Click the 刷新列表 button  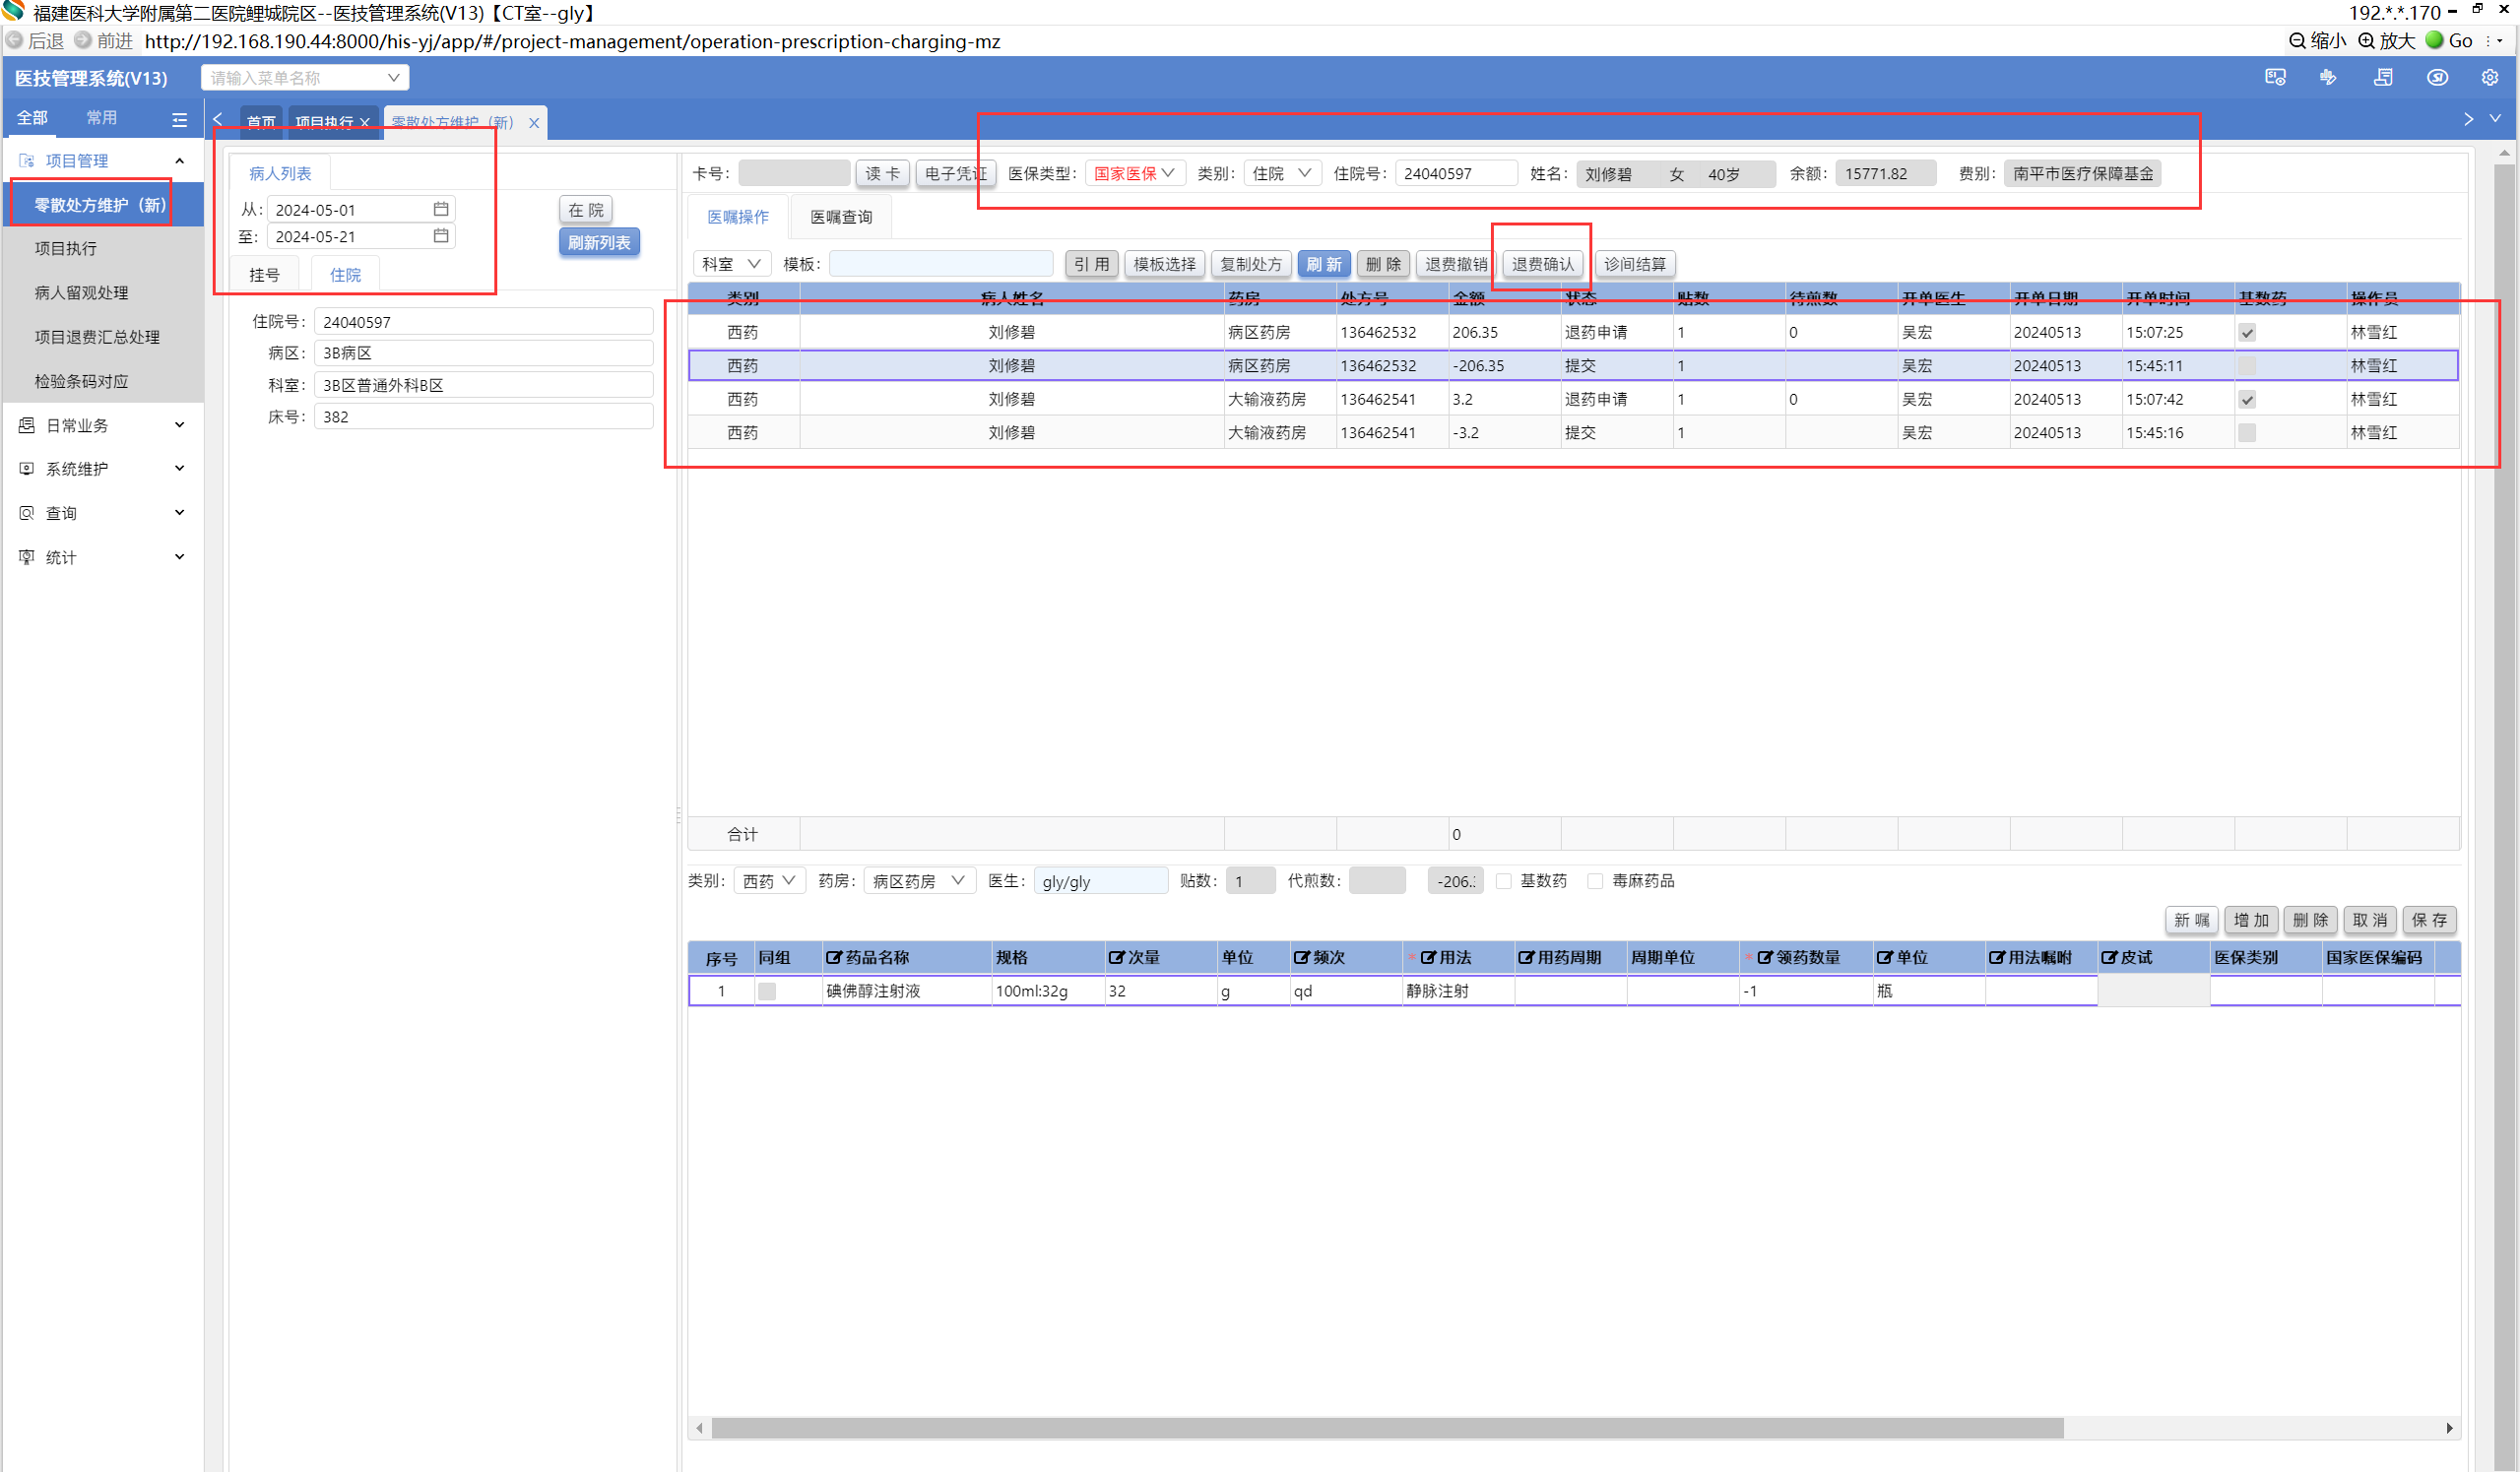click(598, 243)
